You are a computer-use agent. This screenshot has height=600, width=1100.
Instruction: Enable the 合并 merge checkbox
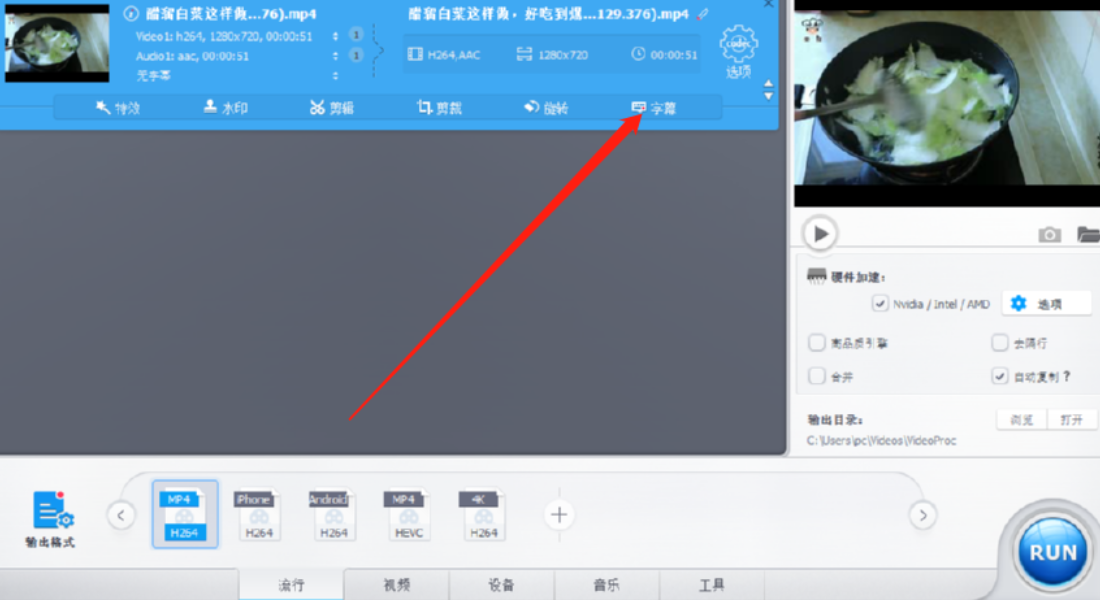pos(817,376)
